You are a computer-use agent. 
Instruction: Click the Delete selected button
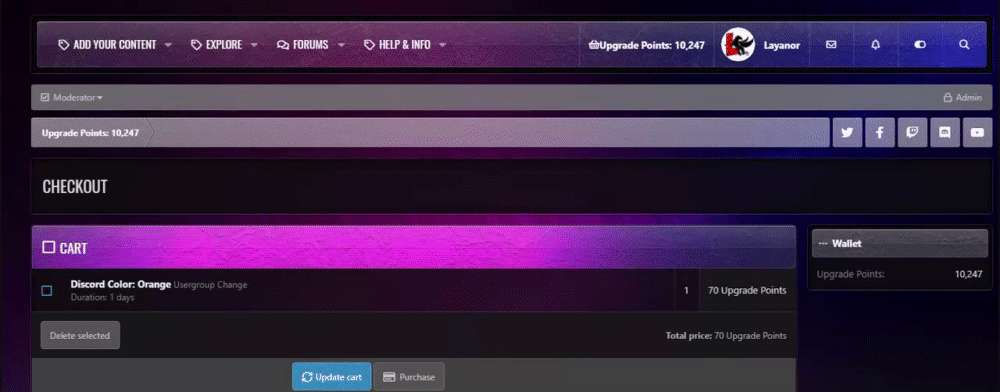[80, 335]
